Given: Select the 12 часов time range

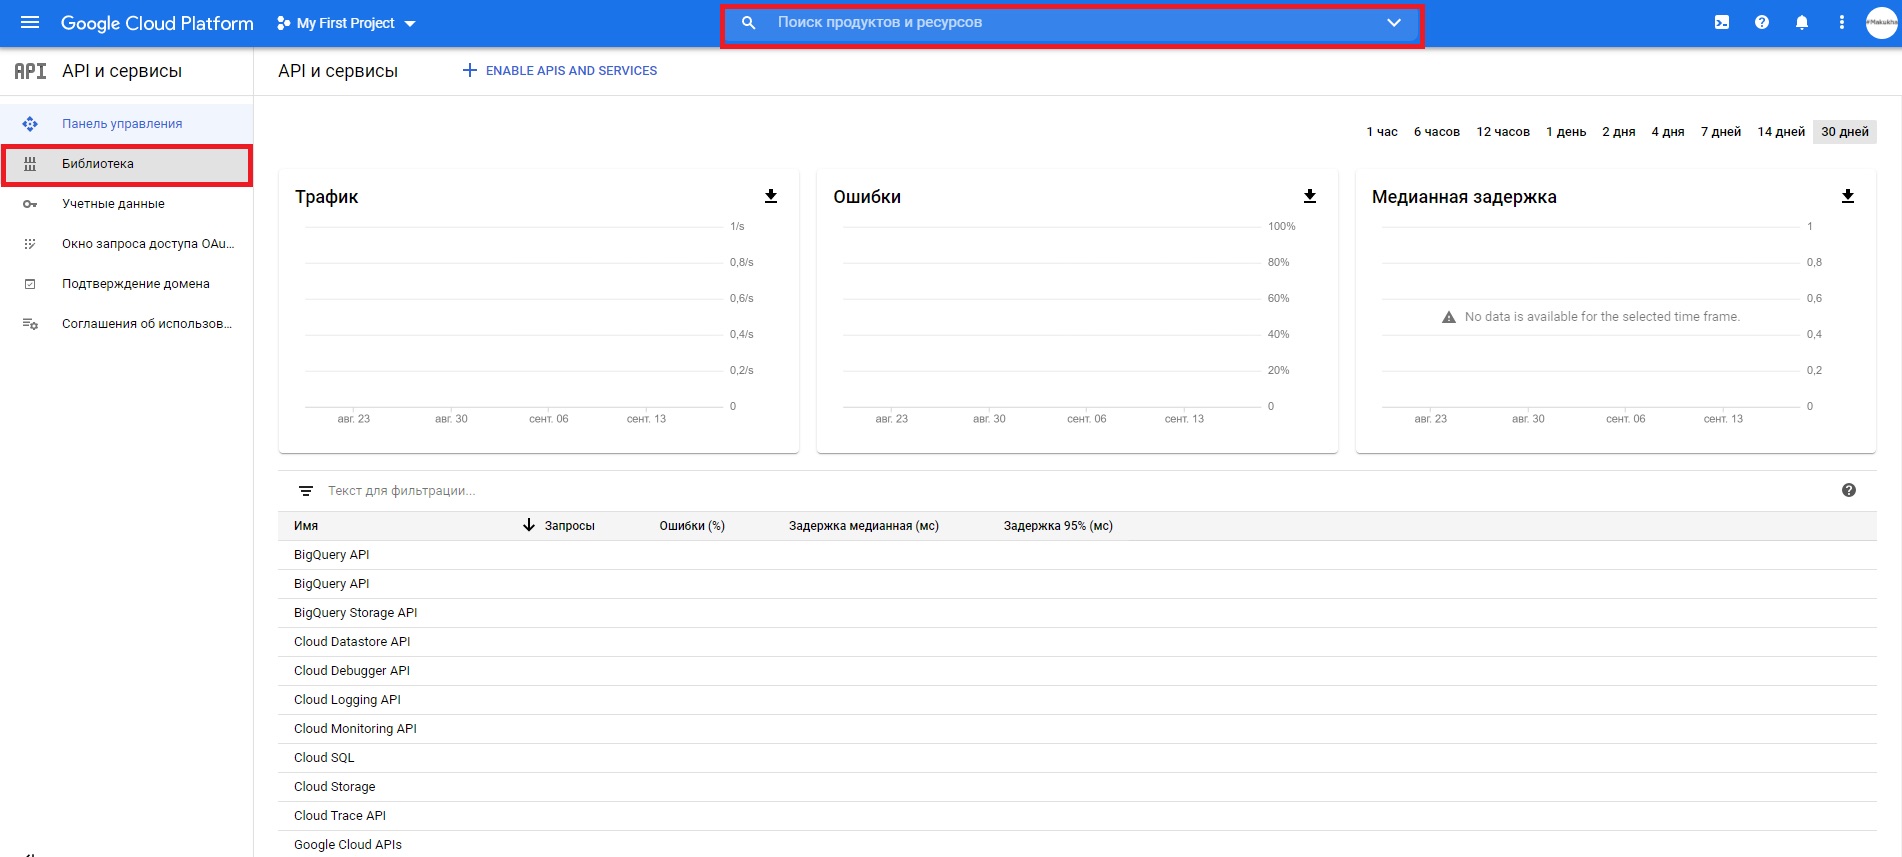Looking at the screenshot, I should 1503,132.
